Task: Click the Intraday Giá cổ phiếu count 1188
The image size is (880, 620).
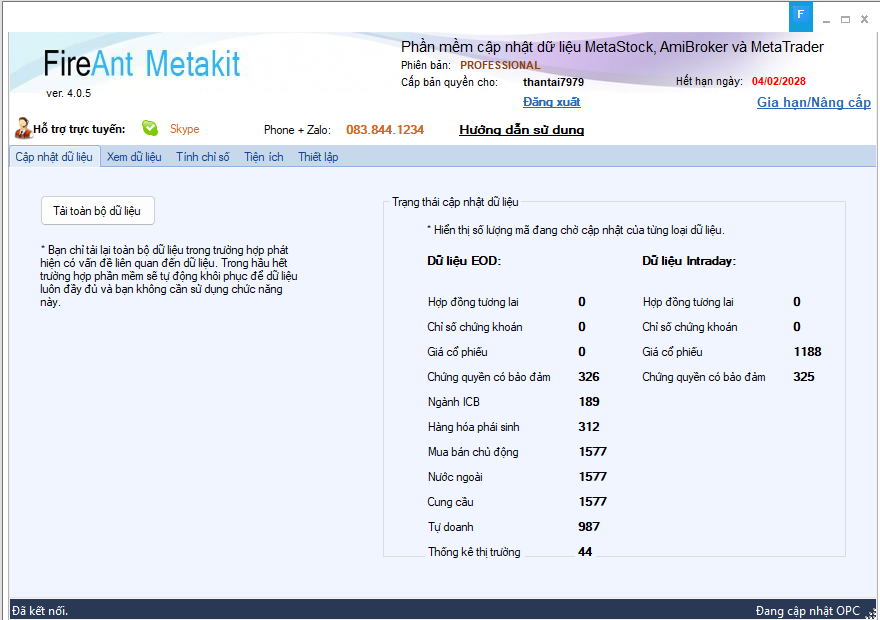Action: point(807,352)
